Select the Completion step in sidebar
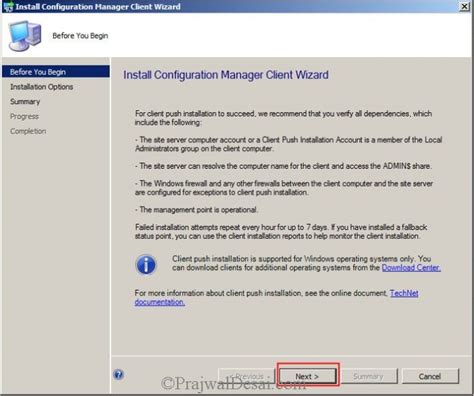474x396 pixels. [28, 131]
